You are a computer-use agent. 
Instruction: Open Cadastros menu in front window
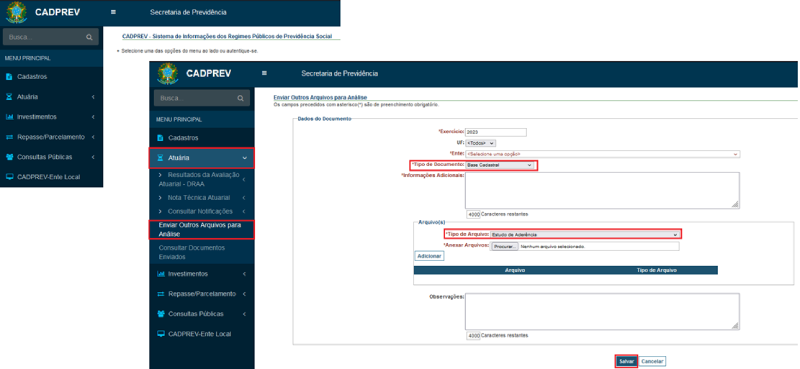(x=202, y=138)
